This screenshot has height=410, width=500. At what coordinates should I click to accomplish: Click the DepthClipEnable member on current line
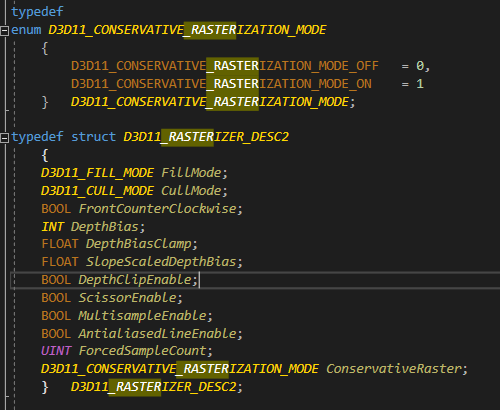(x=135, y=280)
